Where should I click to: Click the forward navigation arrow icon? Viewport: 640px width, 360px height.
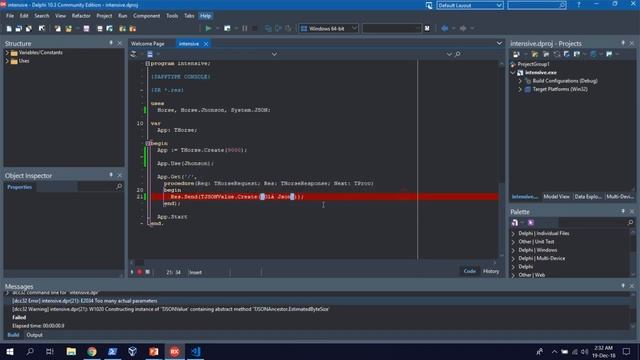point(463,28)
